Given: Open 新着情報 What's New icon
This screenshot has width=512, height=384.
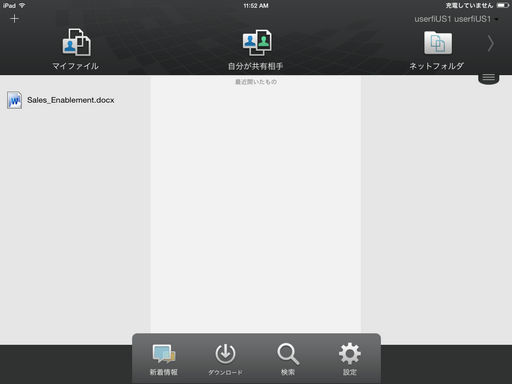Looking at the screenshot, I should [164, 354].
